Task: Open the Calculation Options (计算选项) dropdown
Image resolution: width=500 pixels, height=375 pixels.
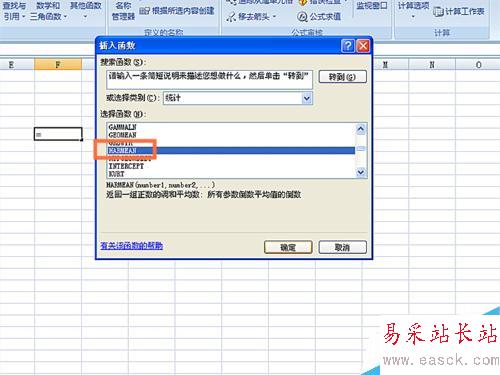Action: click(413, 9)
